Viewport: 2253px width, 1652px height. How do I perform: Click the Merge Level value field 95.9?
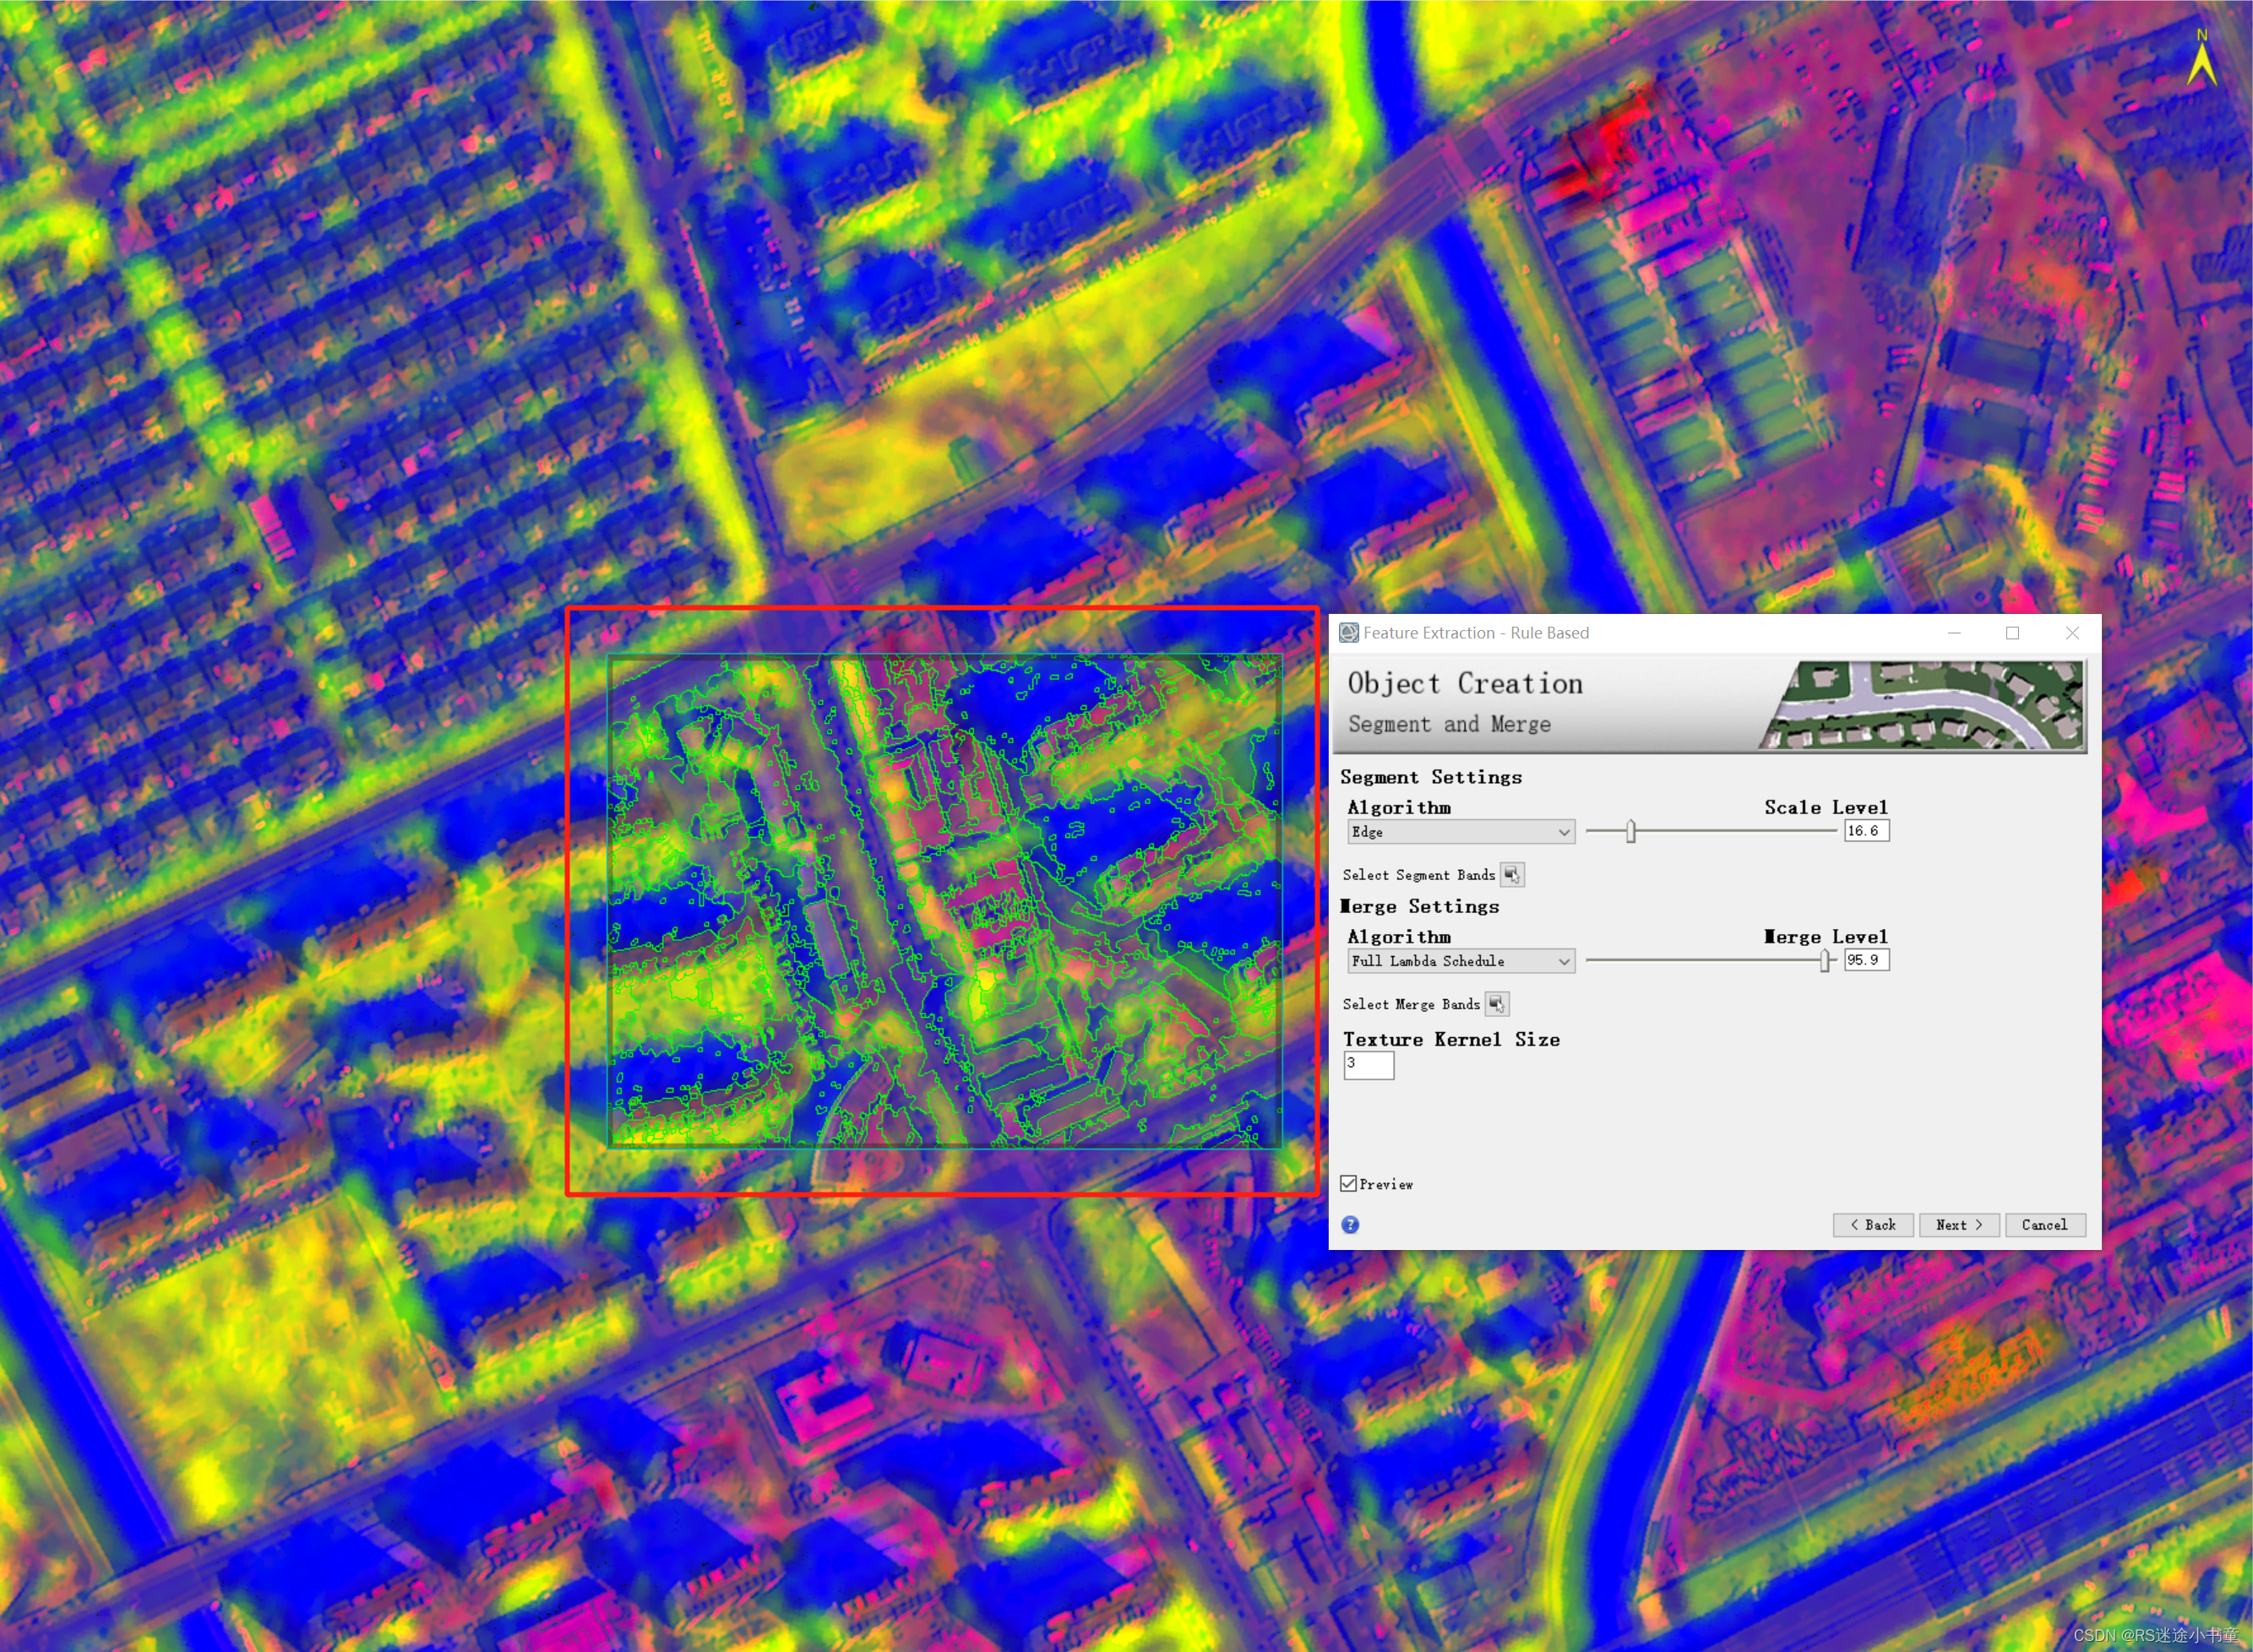(x=1866, y=960)
